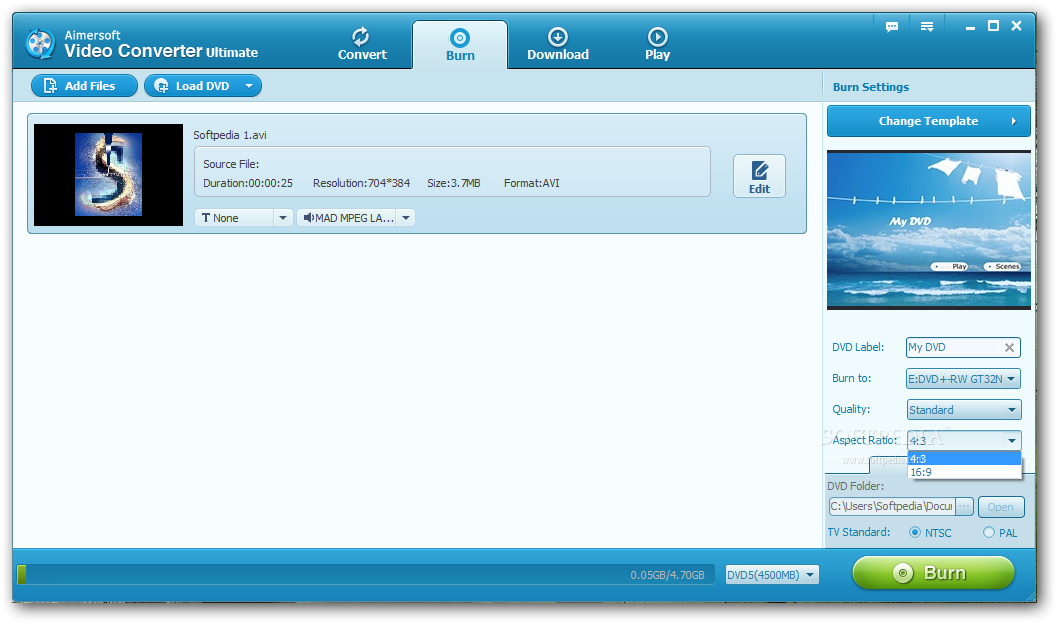This screenshot has width=1057, height=623.
Task: Click the Duration:00:00:25 text
Action: click(248, 183)
